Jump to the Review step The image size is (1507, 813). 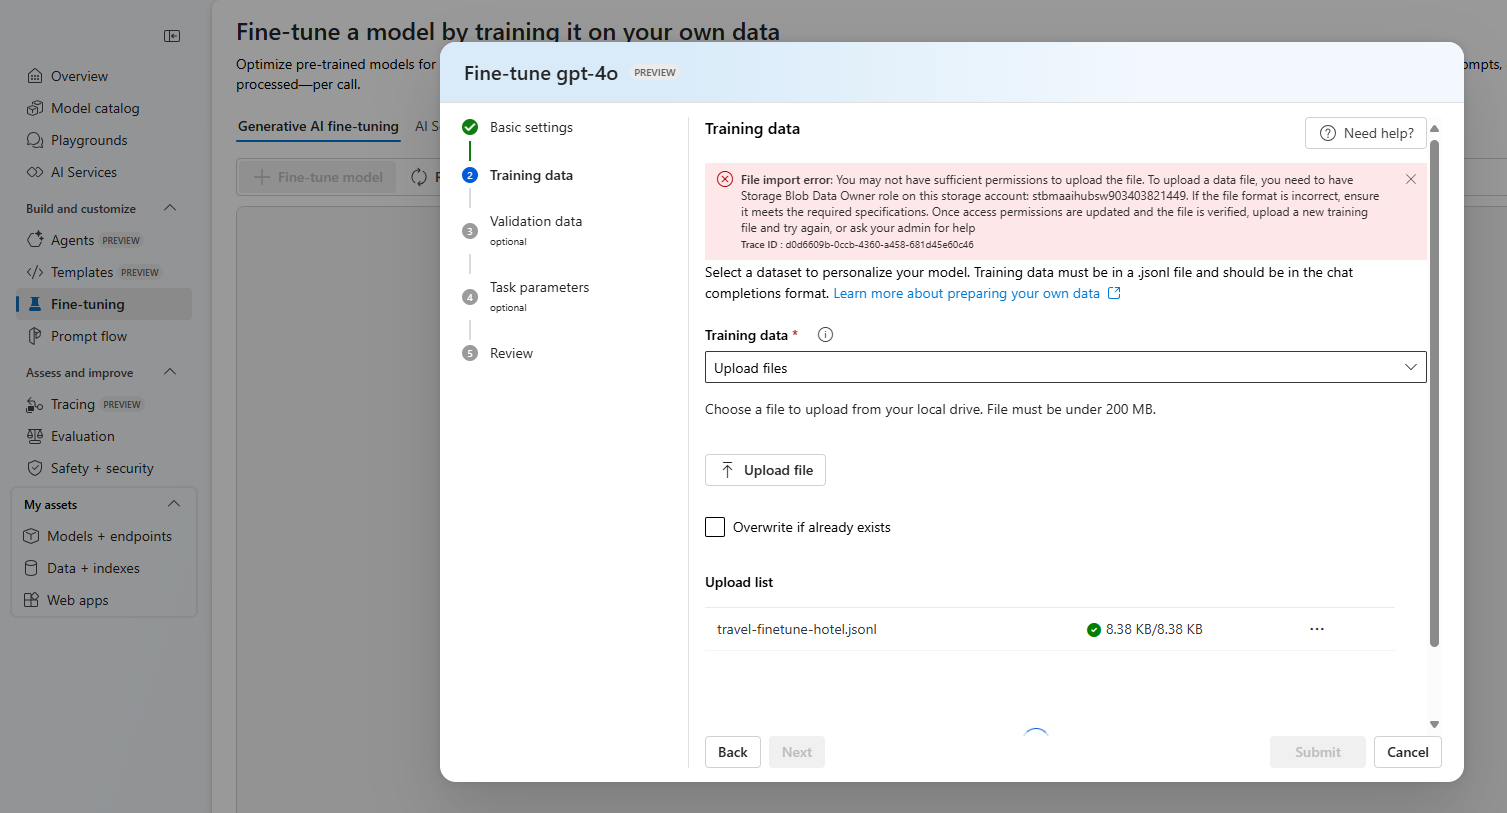511,353
